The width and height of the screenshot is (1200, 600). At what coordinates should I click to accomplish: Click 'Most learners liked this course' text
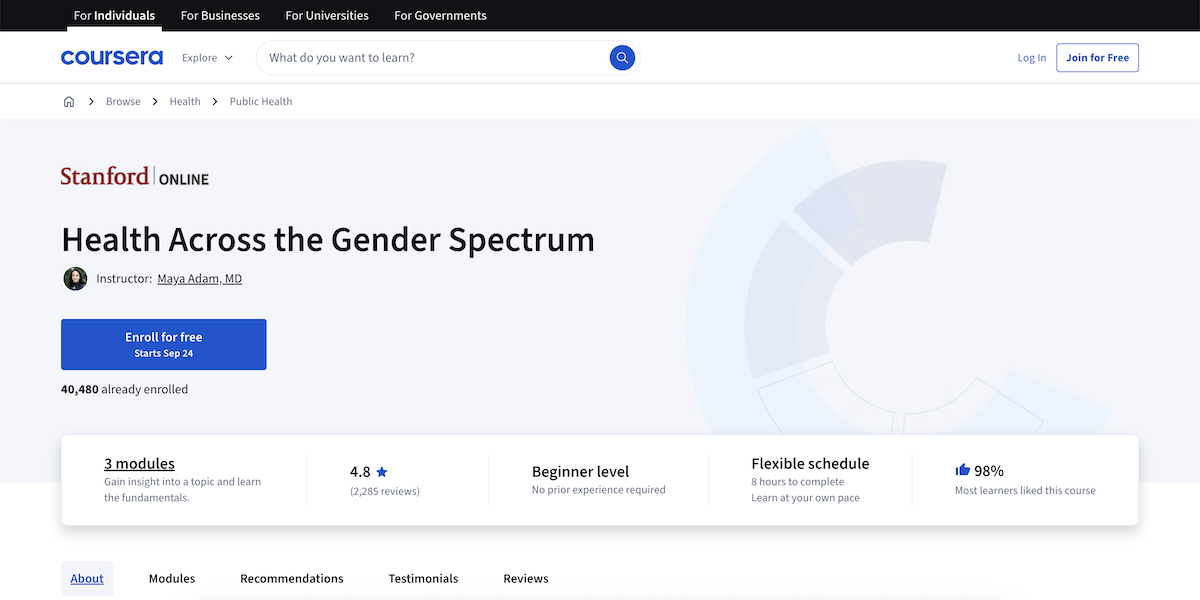1025,491
